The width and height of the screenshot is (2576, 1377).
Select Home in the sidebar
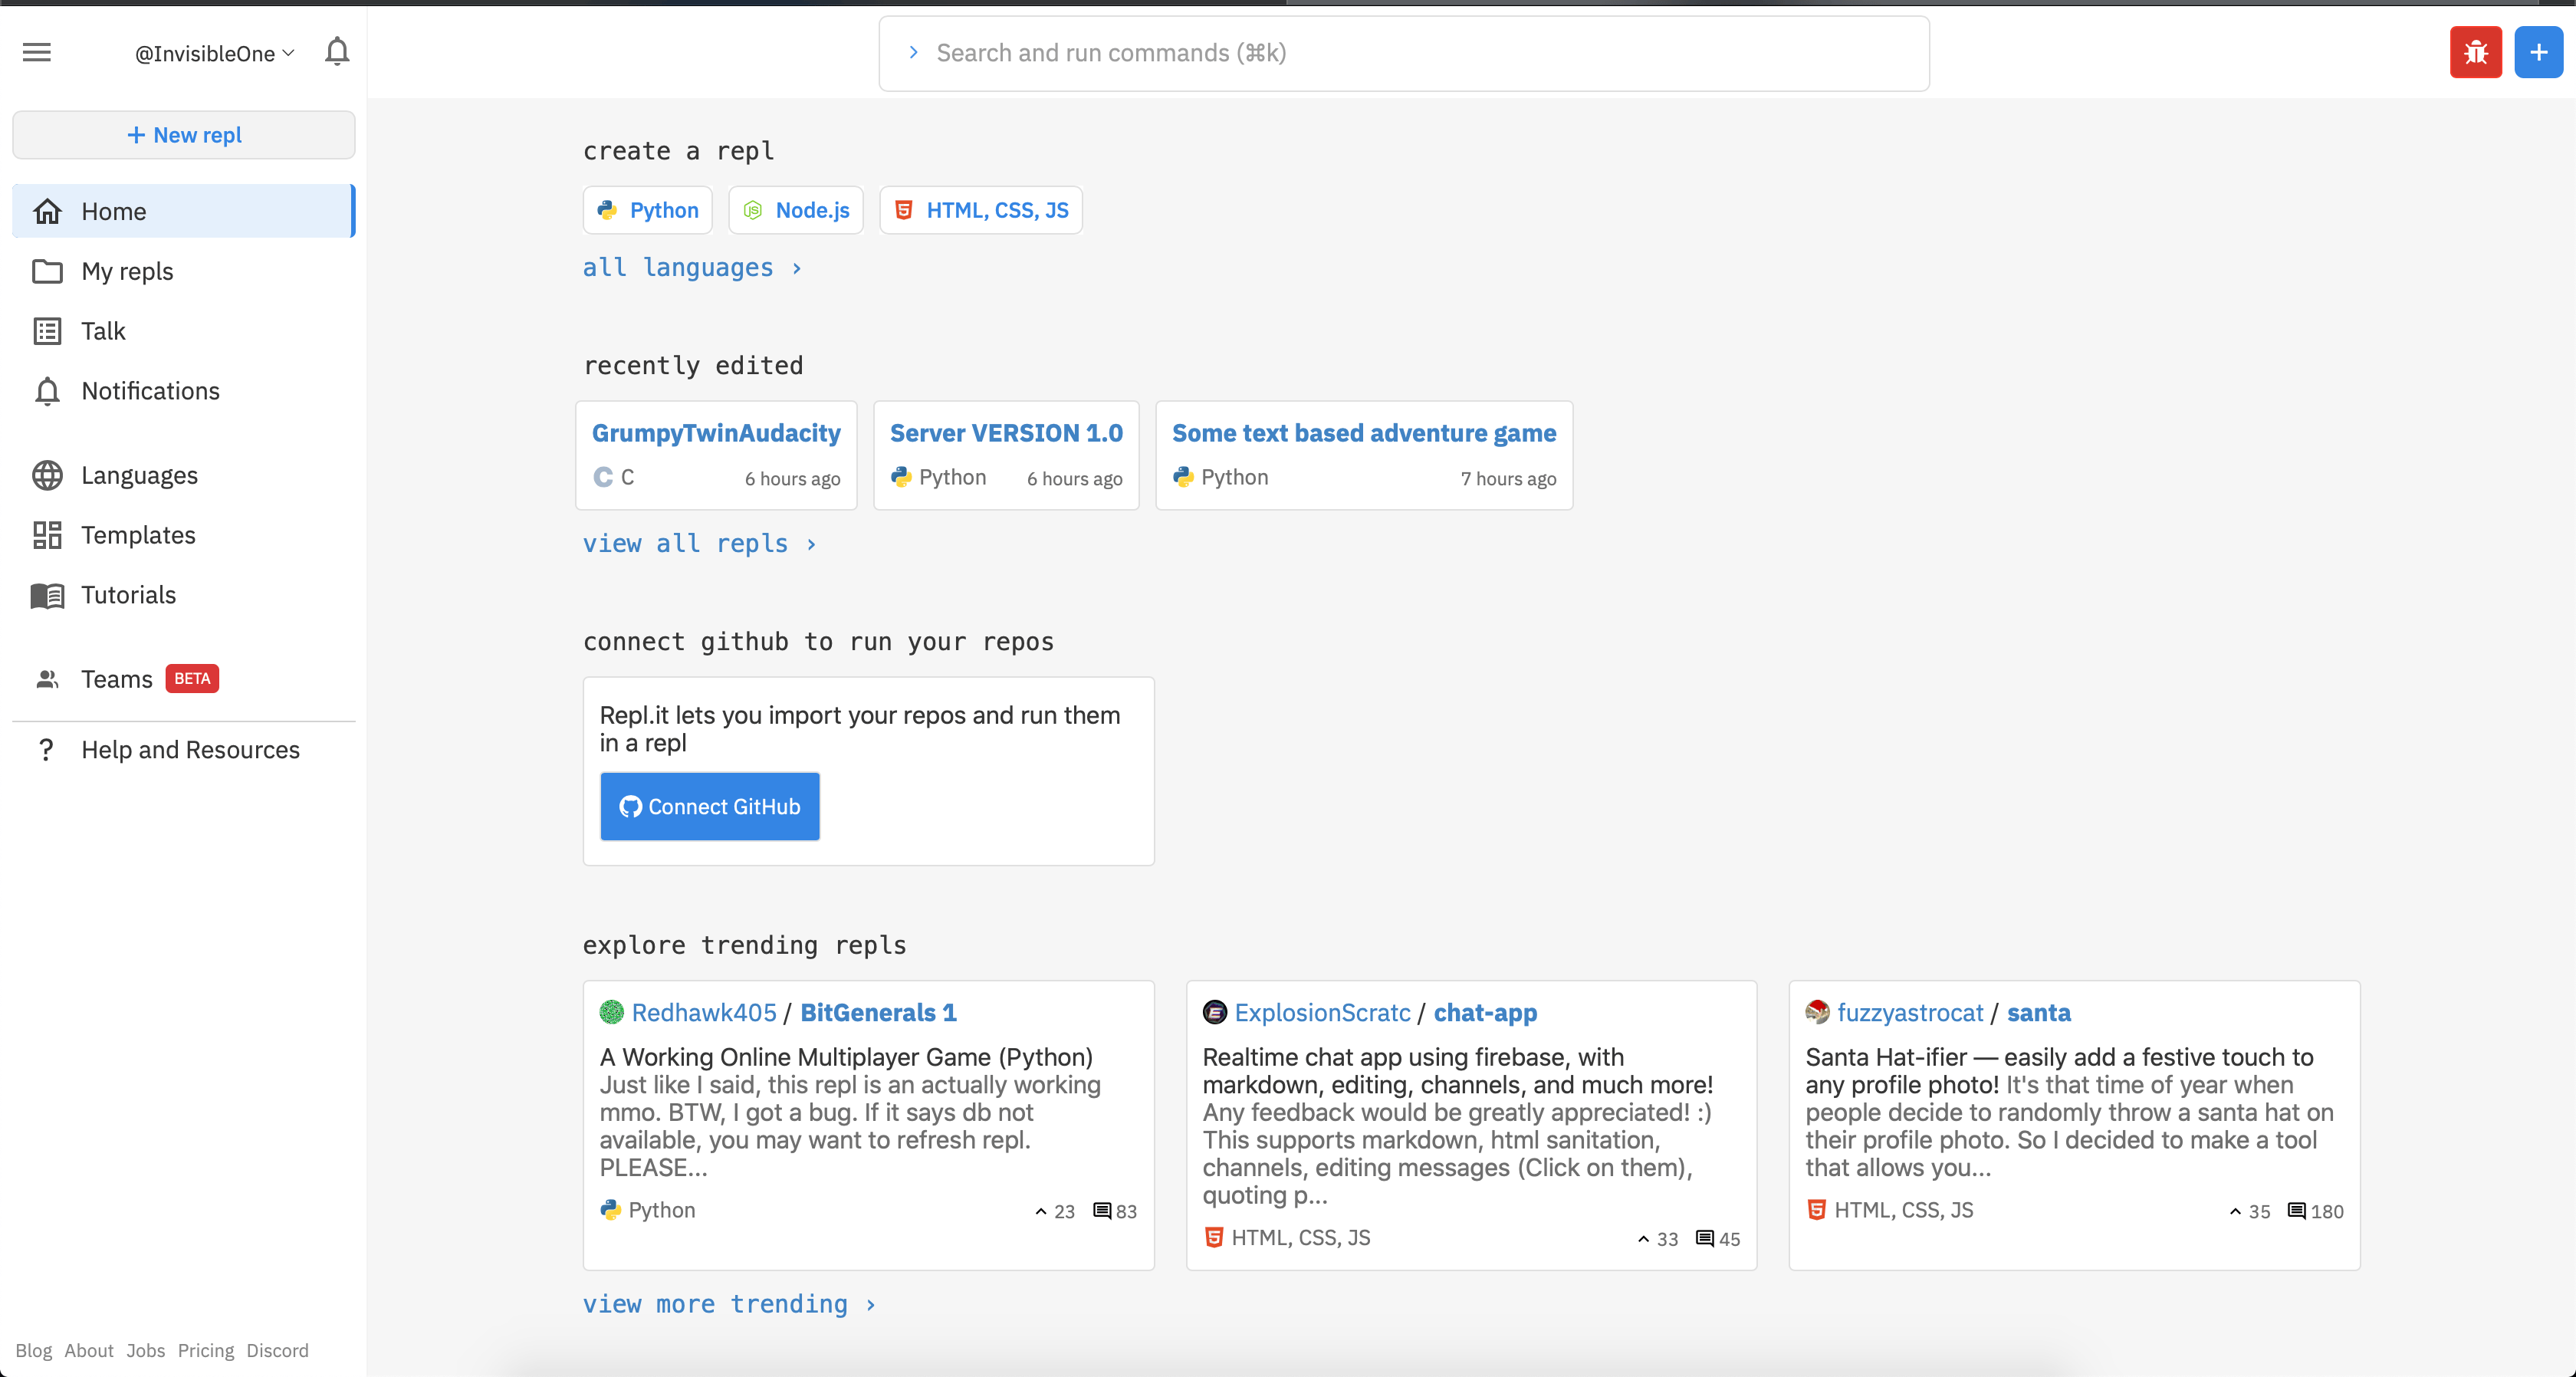point(184,211)
